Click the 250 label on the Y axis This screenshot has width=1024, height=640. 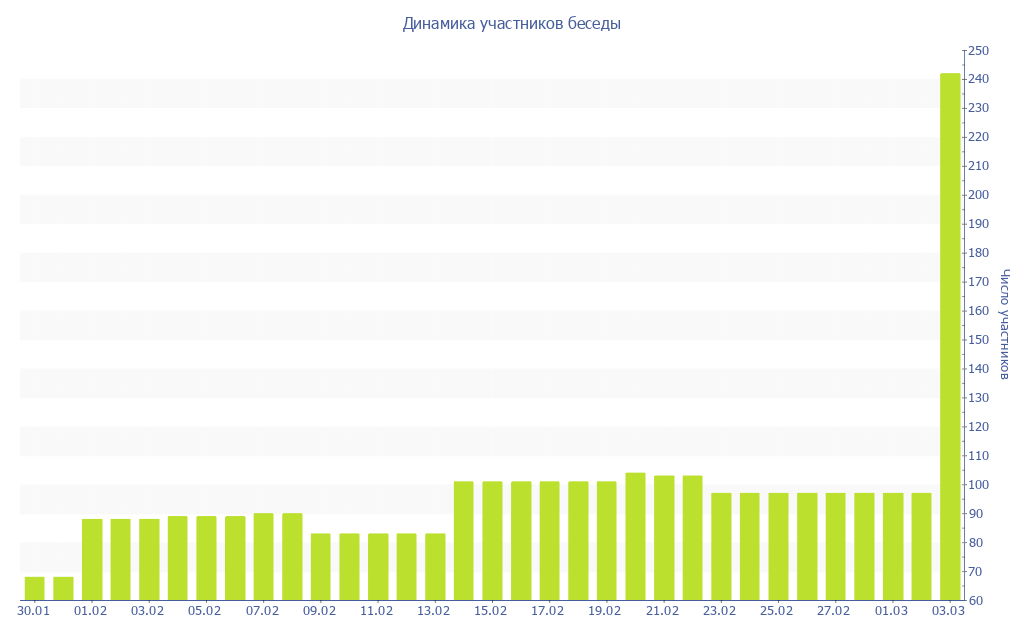click(978, 50)
